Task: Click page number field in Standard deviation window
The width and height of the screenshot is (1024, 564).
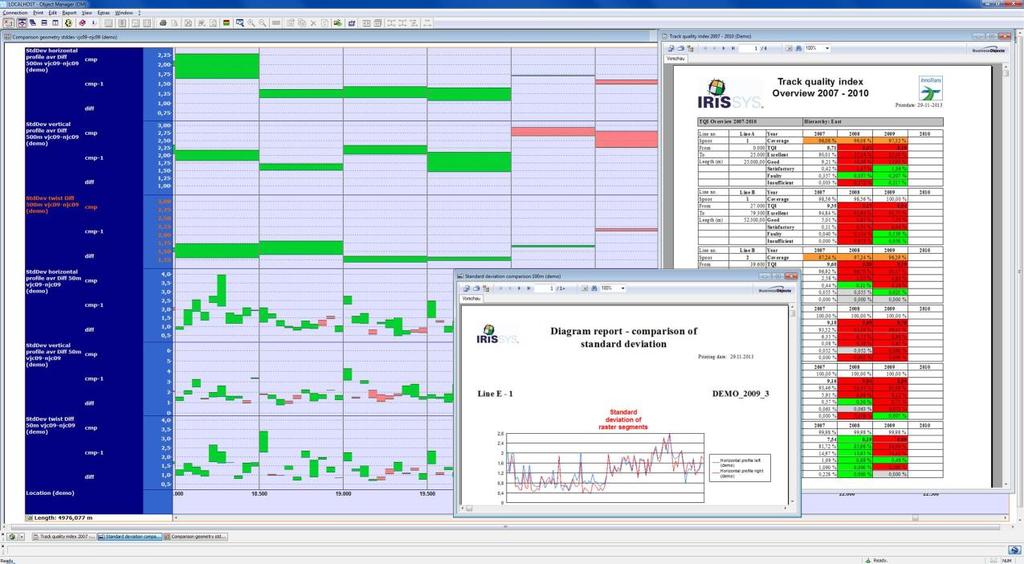Action: (547, 289)
